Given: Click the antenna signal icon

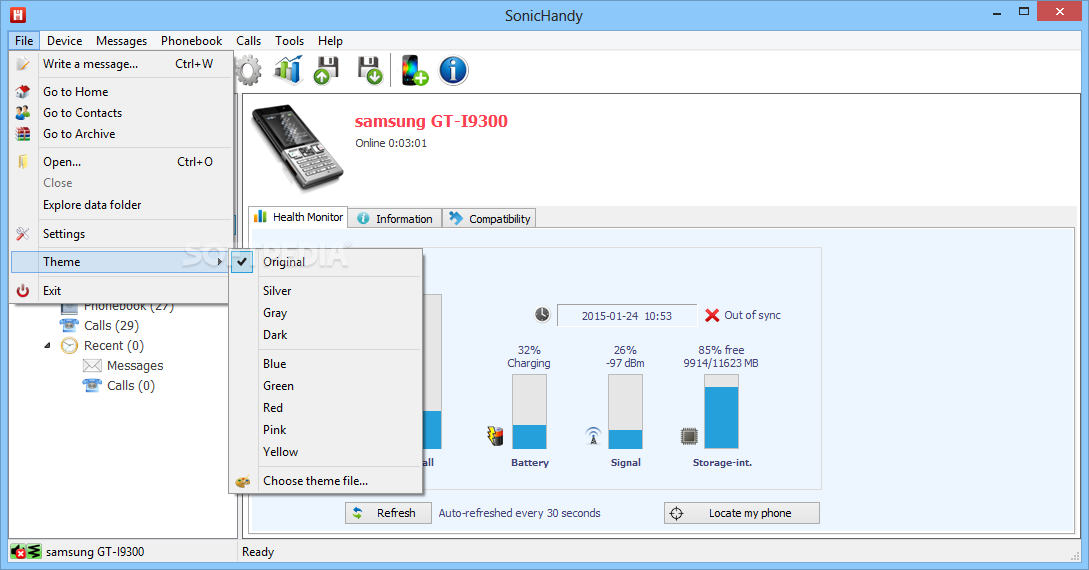Looking at the screenshot, I should click(x=593, y=436).
